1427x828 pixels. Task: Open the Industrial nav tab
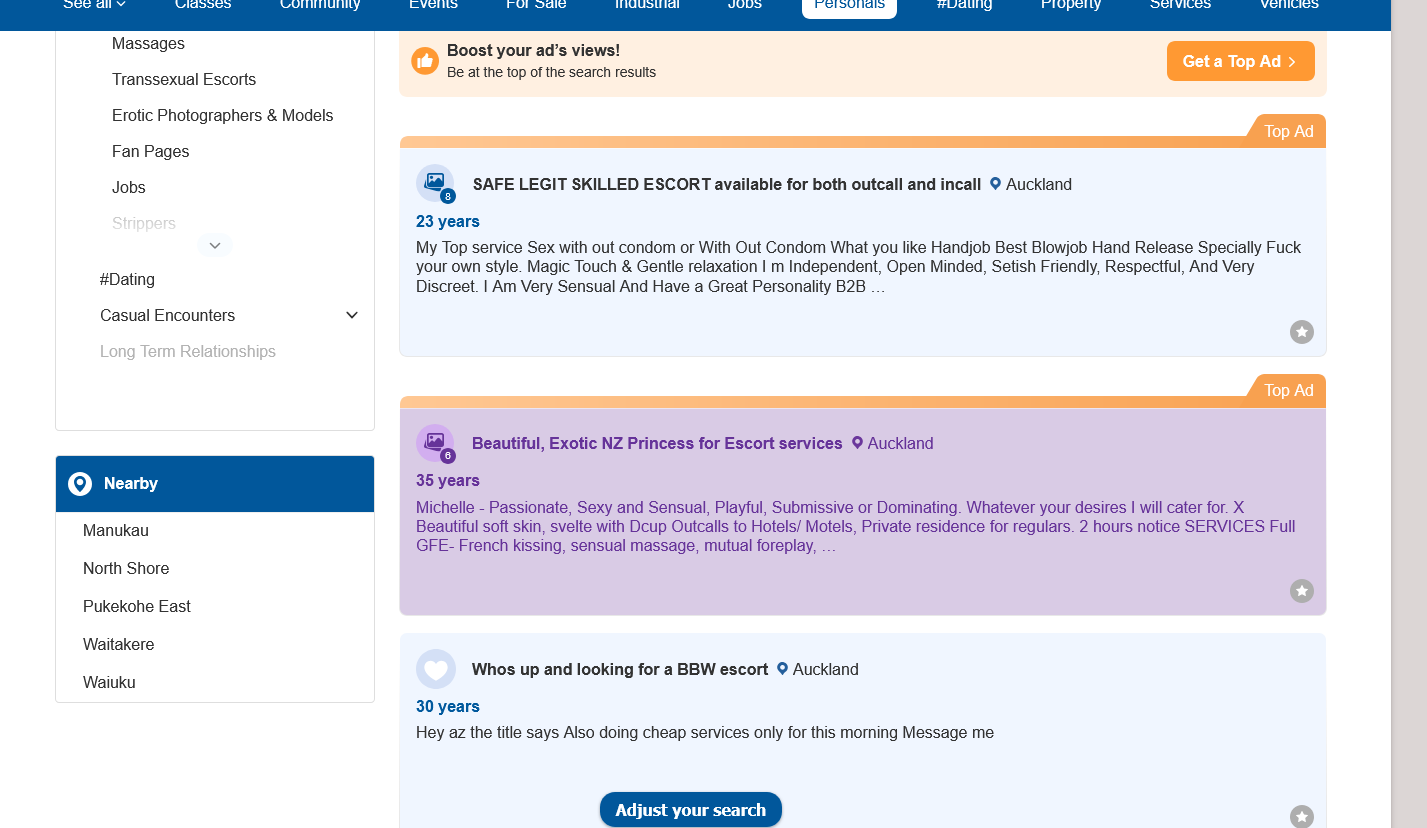point(647,4)
